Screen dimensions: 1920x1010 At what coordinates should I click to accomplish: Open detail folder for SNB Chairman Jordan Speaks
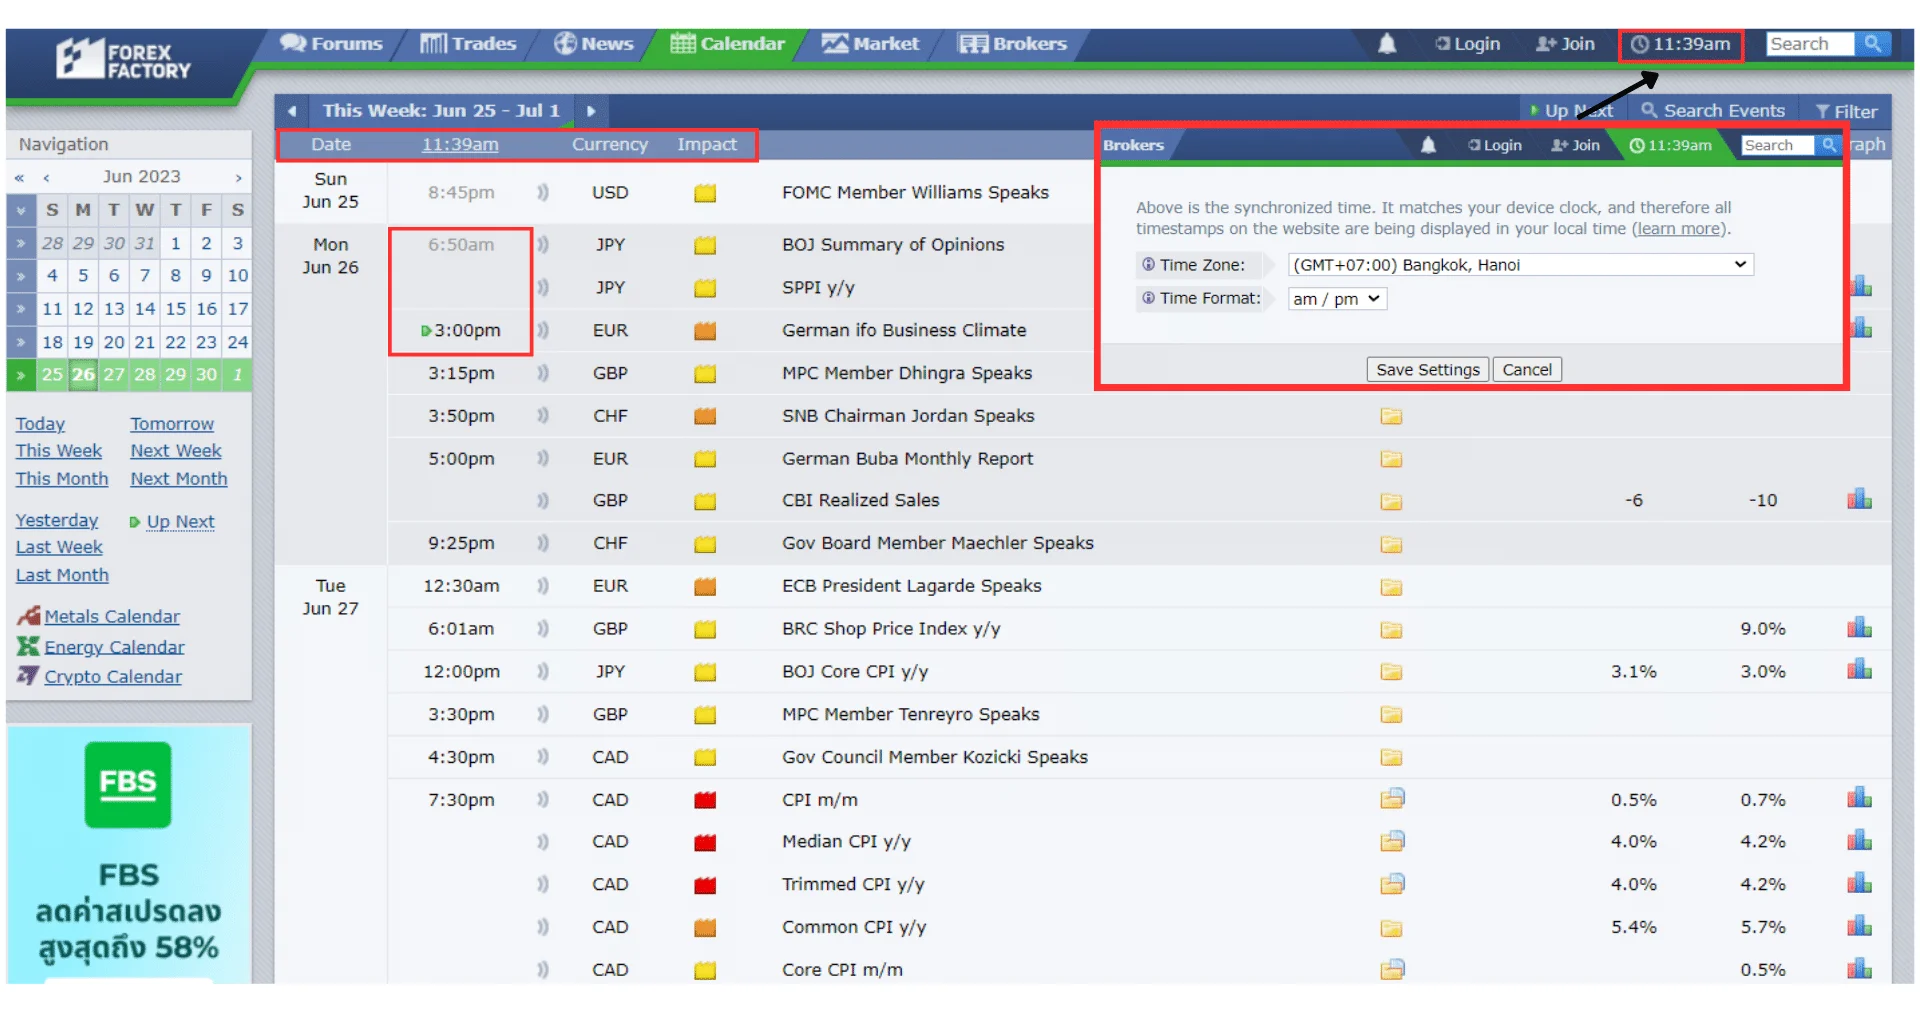coord(1391,416)
